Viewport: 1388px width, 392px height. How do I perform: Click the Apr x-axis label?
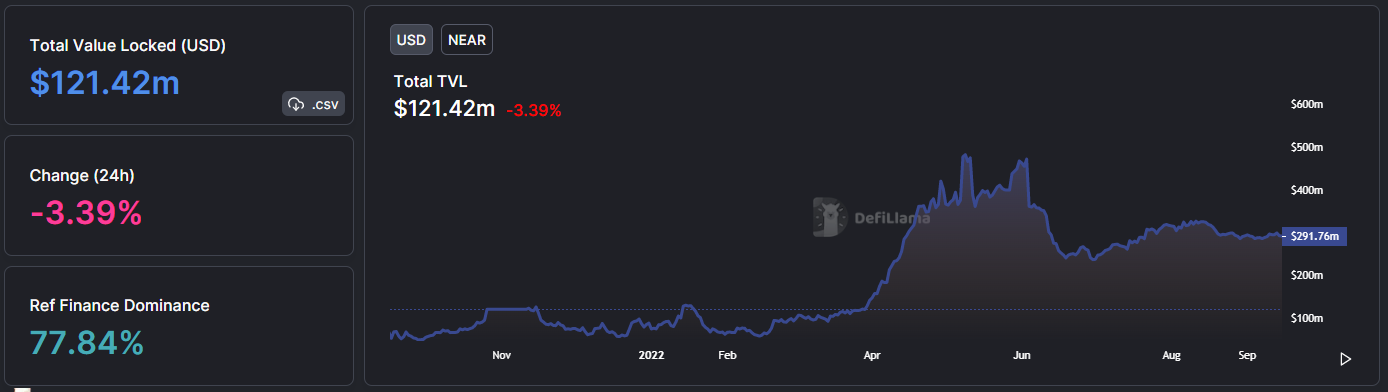(x=873, y=355)
